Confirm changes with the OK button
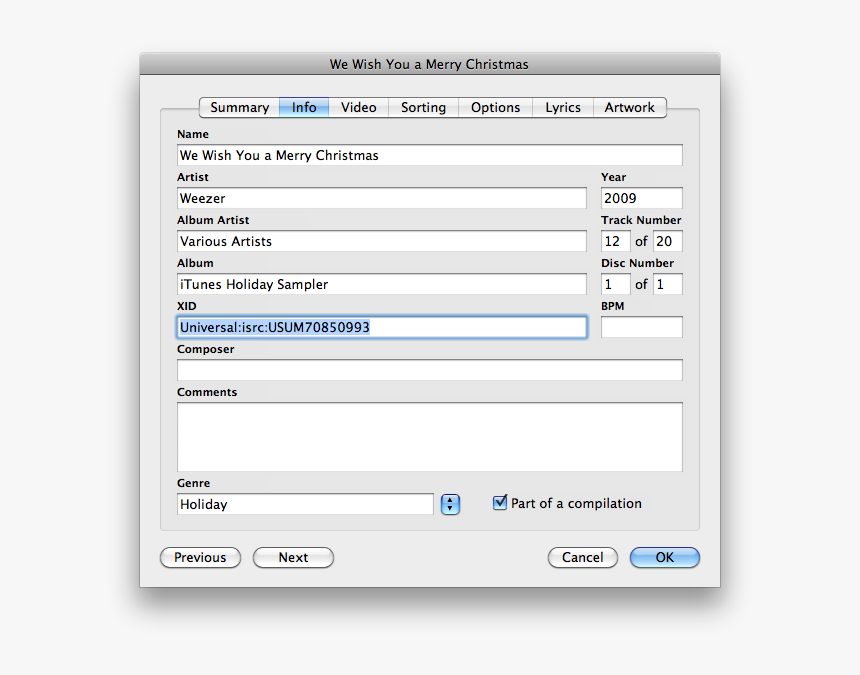The height and width of the screenshot is (675, 860). [x=664, y=557]
